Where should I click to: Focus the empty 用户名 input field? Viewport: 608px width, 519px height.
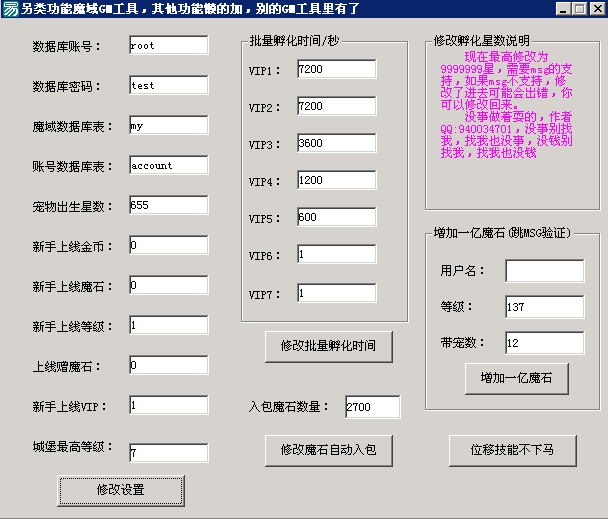(x=544, y=271)
